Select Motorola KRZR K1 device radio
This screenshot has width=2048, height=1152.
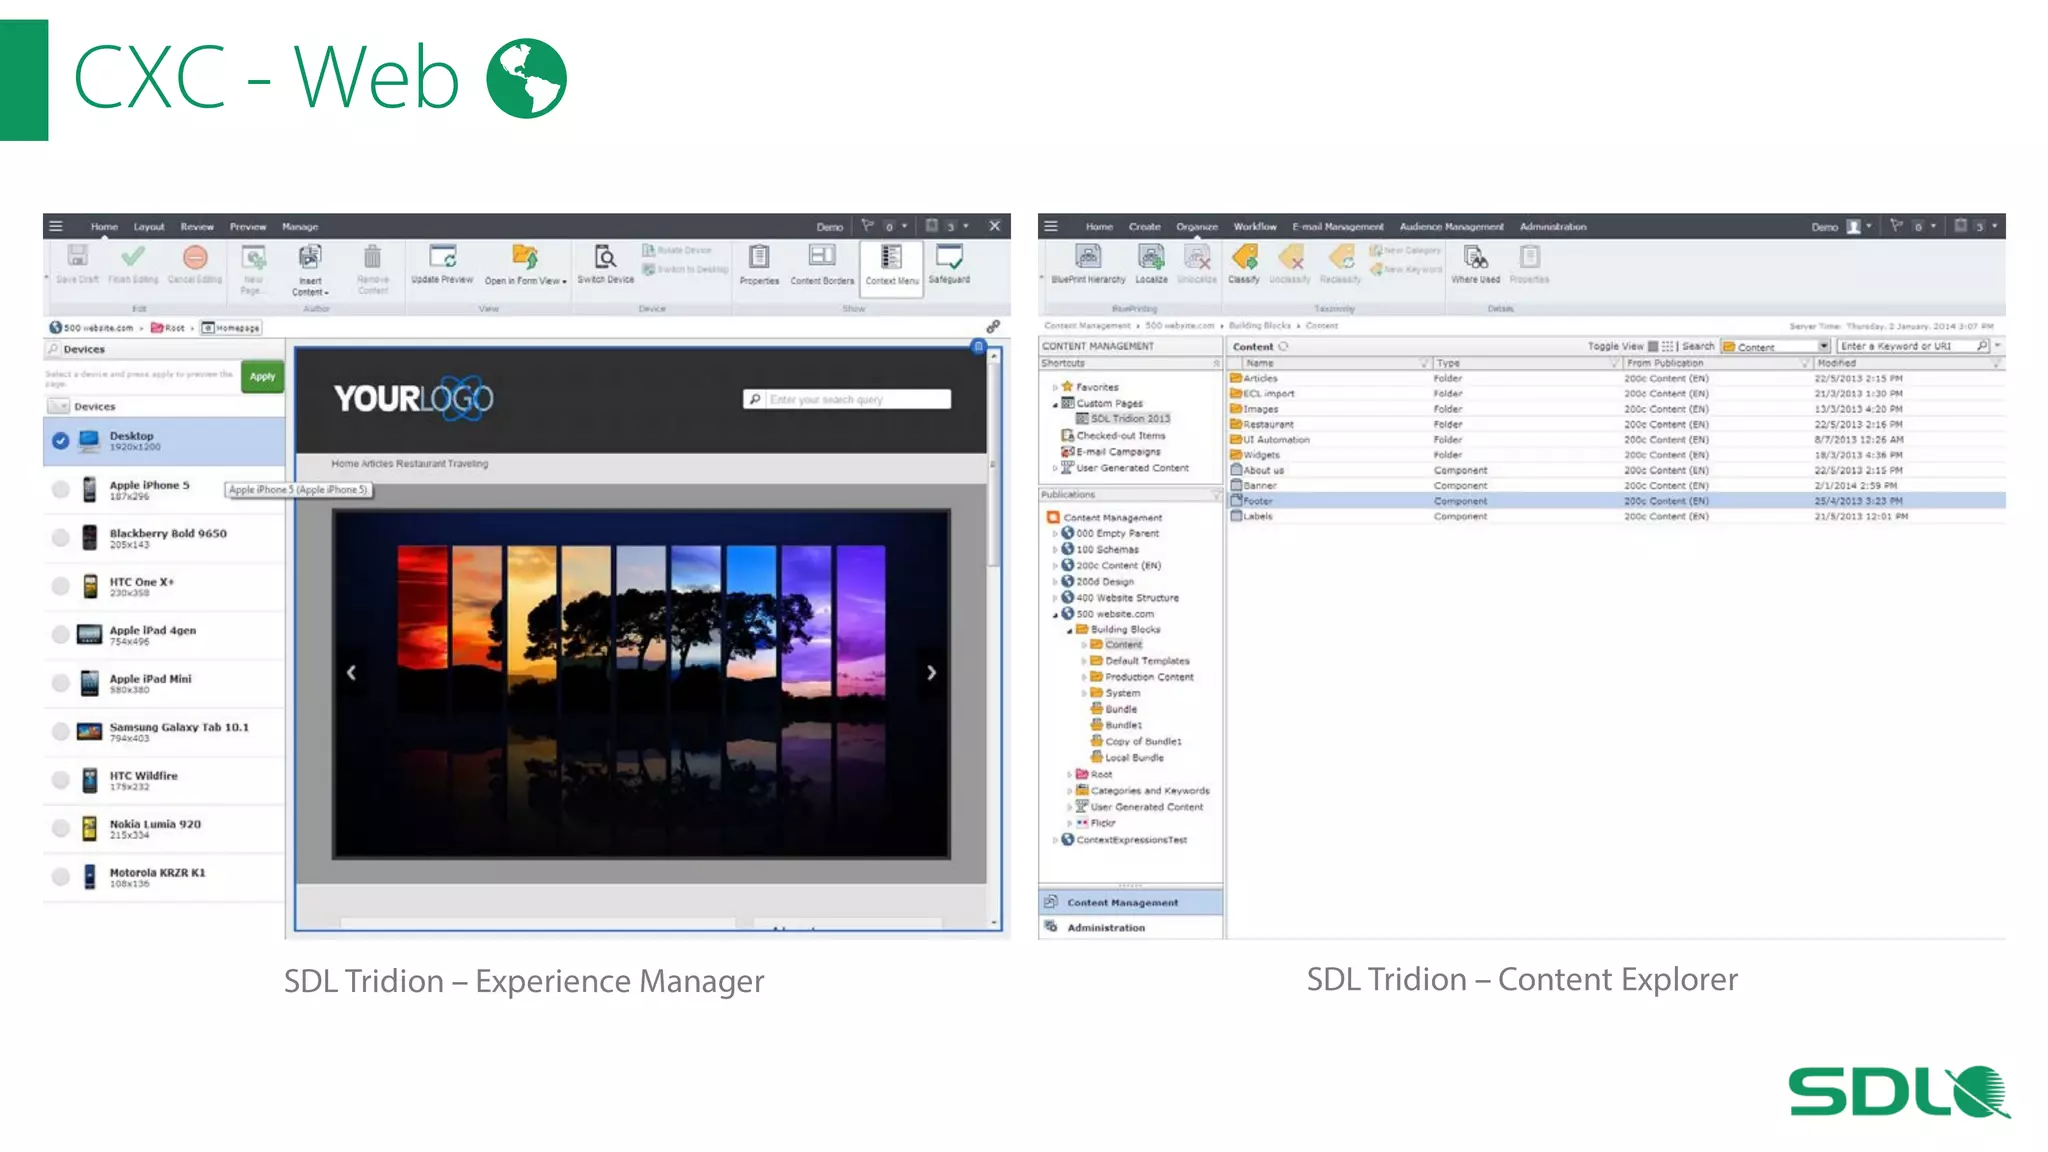click(x=61, y=877)
